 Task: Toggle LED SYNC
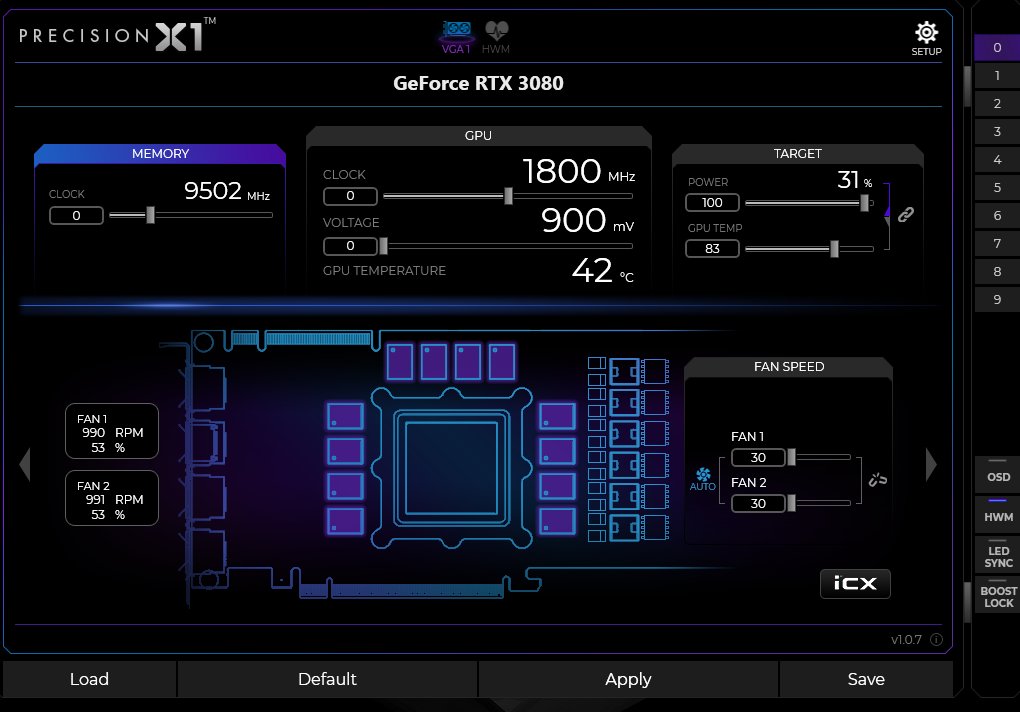(998, 555)
